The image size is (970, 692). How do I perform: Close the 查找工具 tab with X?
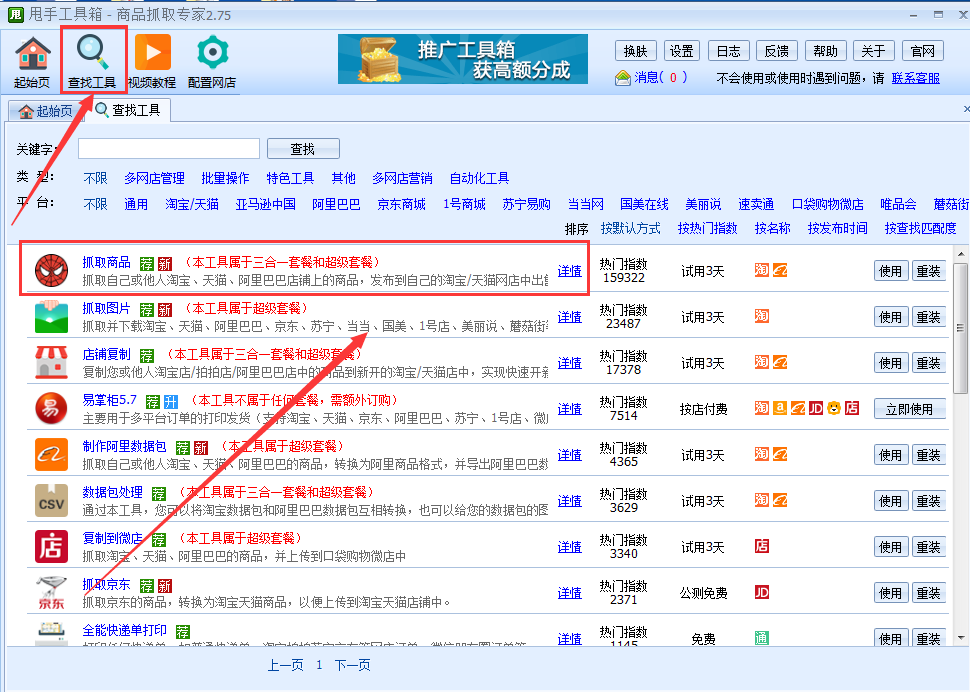966,109
